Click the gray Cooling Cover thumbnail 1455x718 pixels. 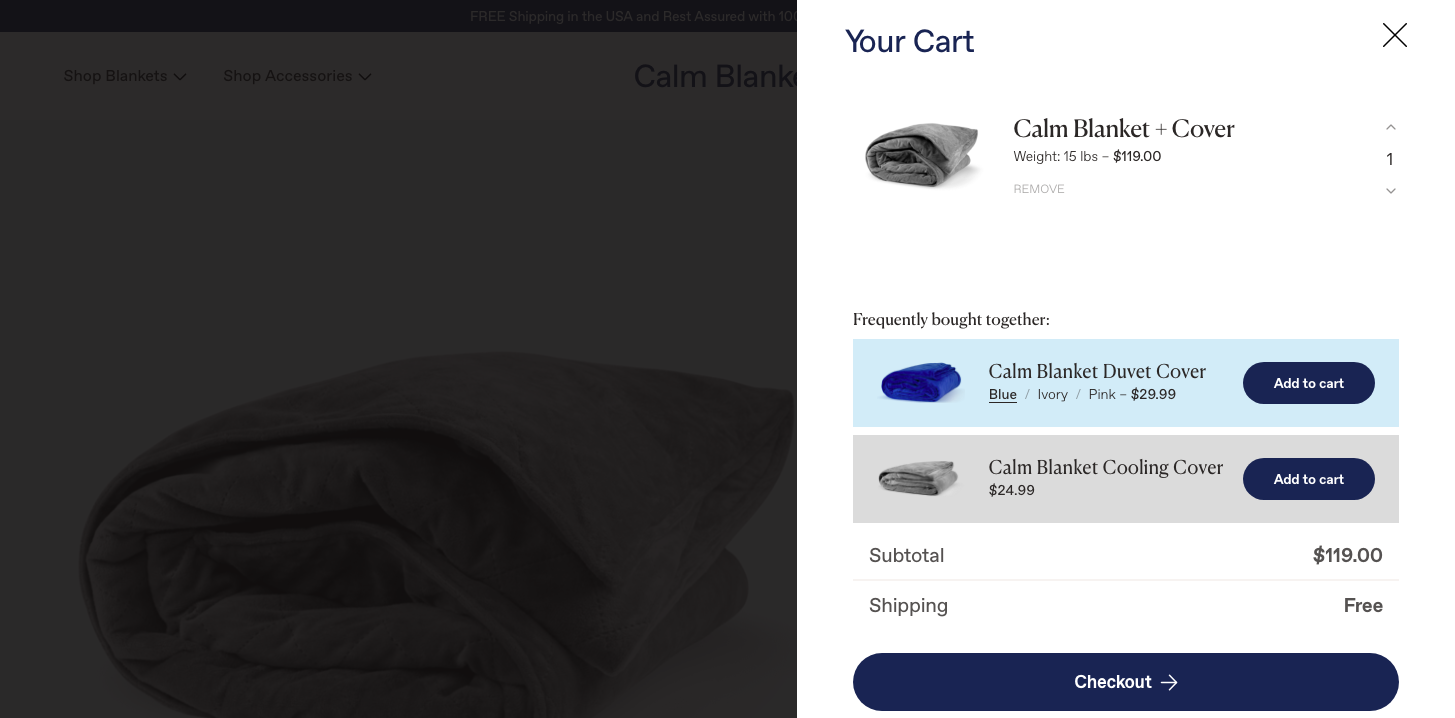pyautogui.click(x=918, y=478)
